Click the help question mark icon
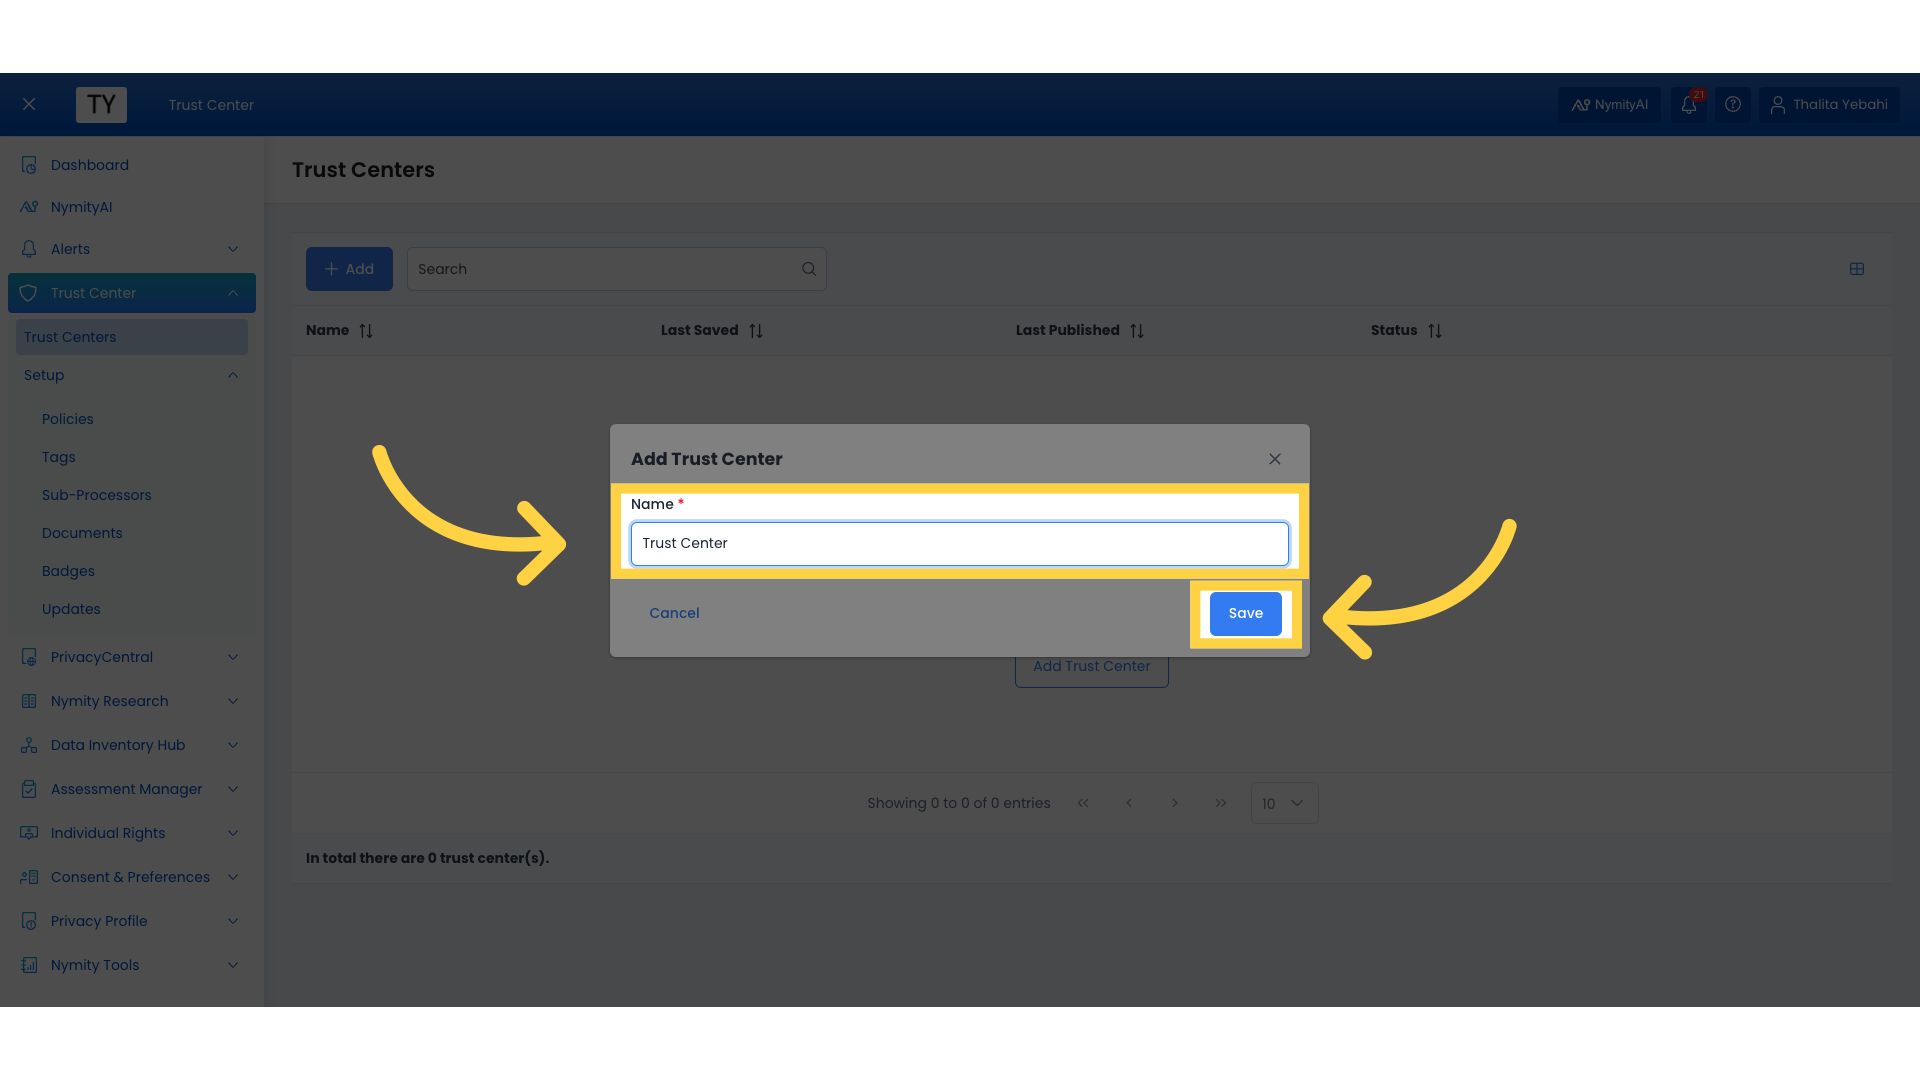1920x1080 pixels. 1733,104
